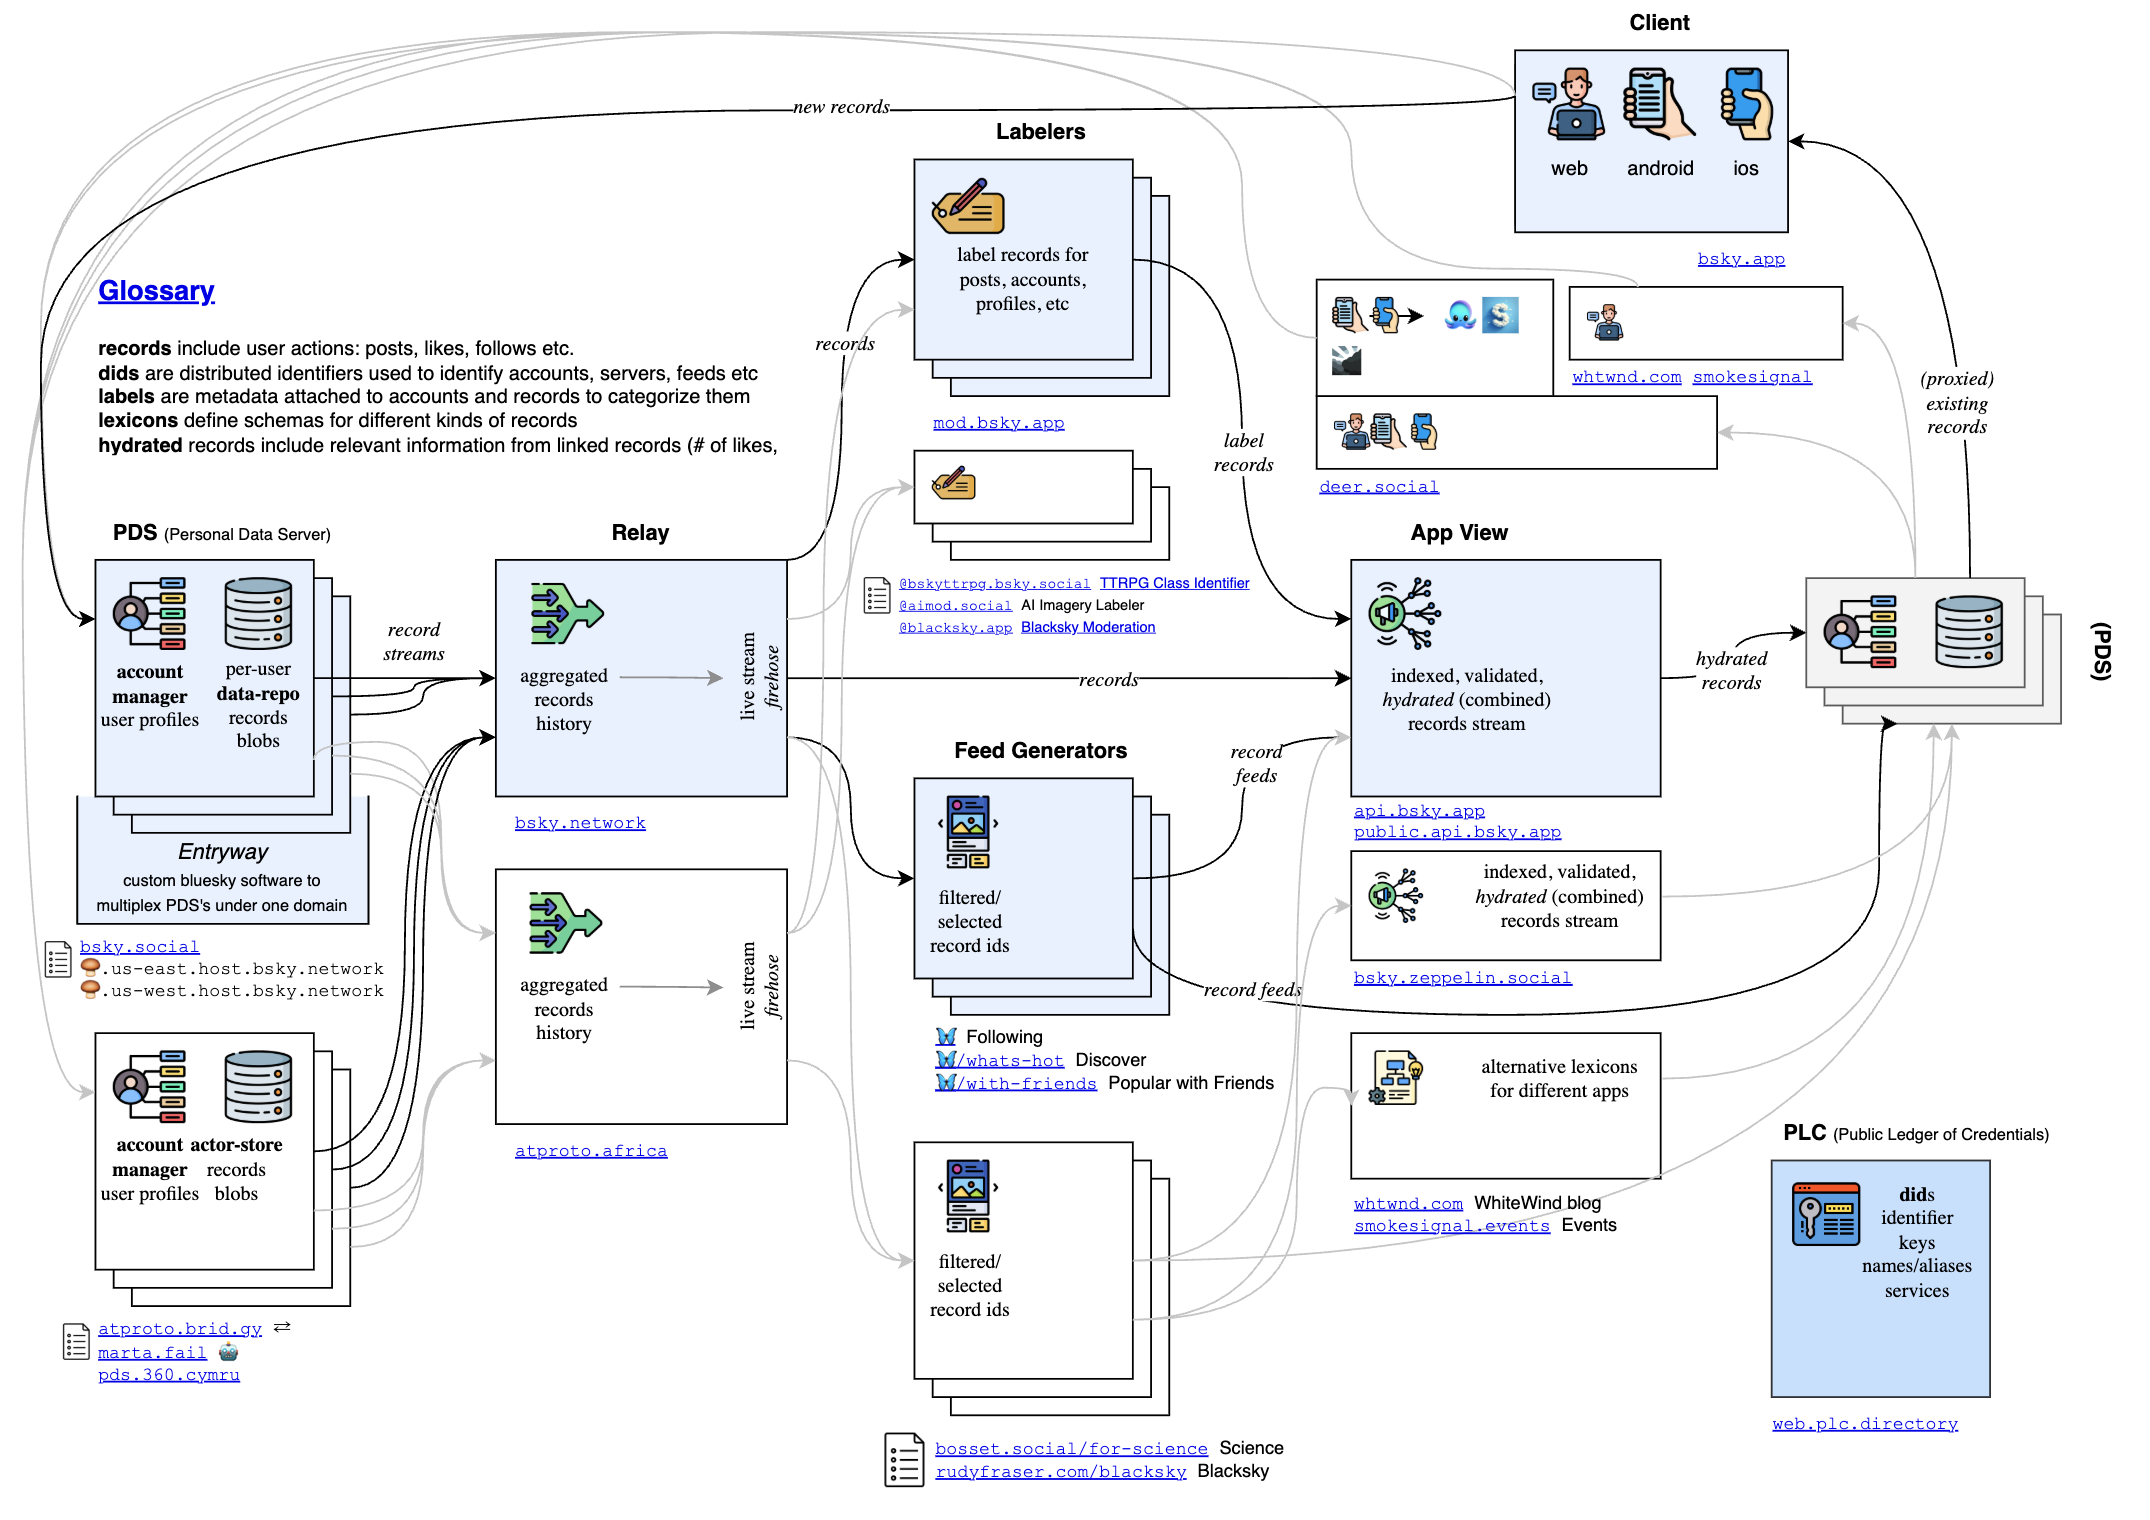Image resolution: width=2150 pixels, height=1520 pixels.
Task: Open the bsky.zeppelin.social link
Action: coord(1462,978)
